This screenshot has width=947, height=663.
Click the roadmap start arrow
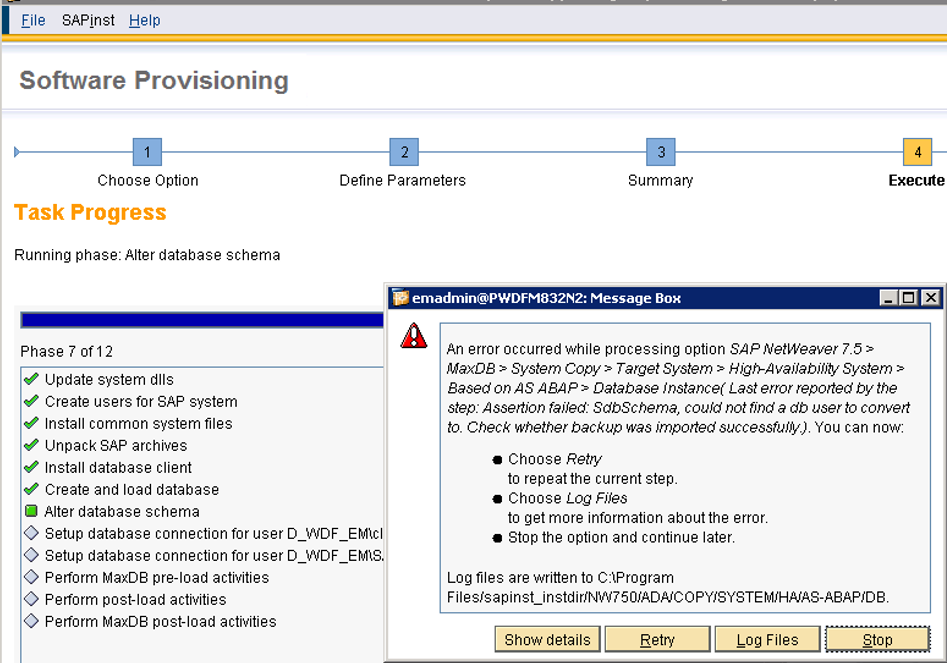[x=17, y=152]
